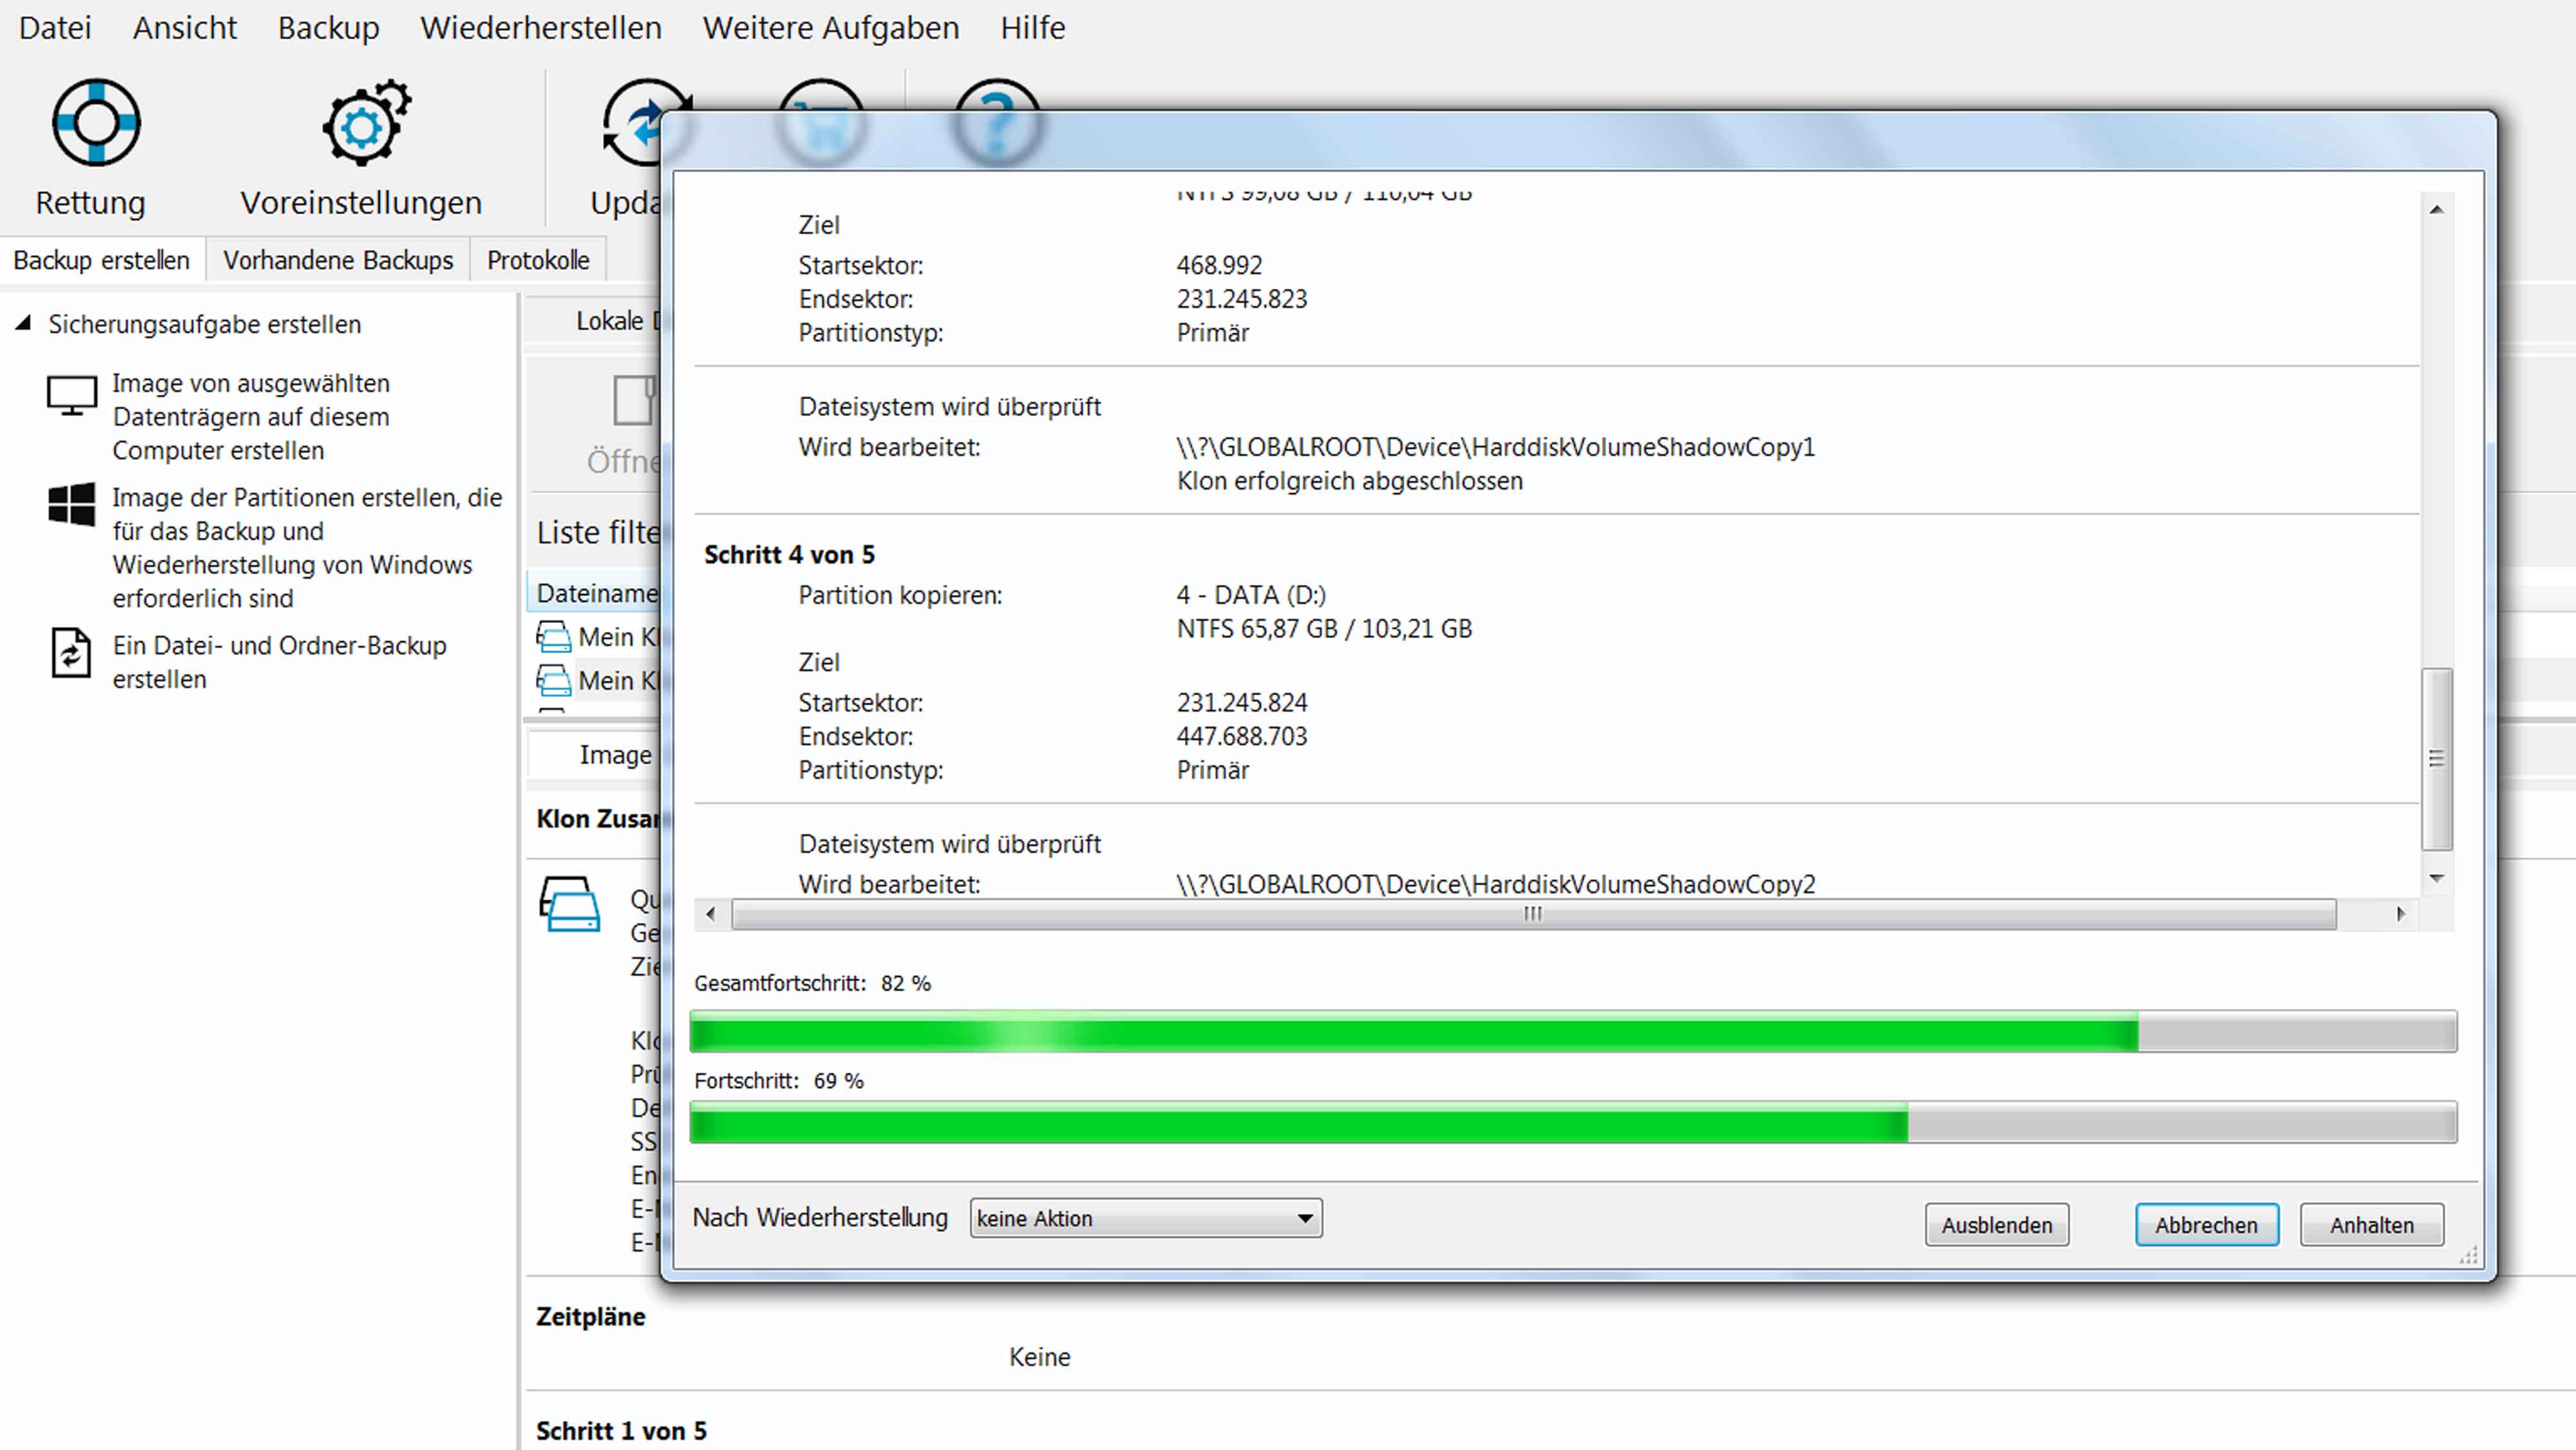Click the Gesamtfortschritt progress bar
This screenshot has width=2576, height=1450.
pos(1572,1031)
